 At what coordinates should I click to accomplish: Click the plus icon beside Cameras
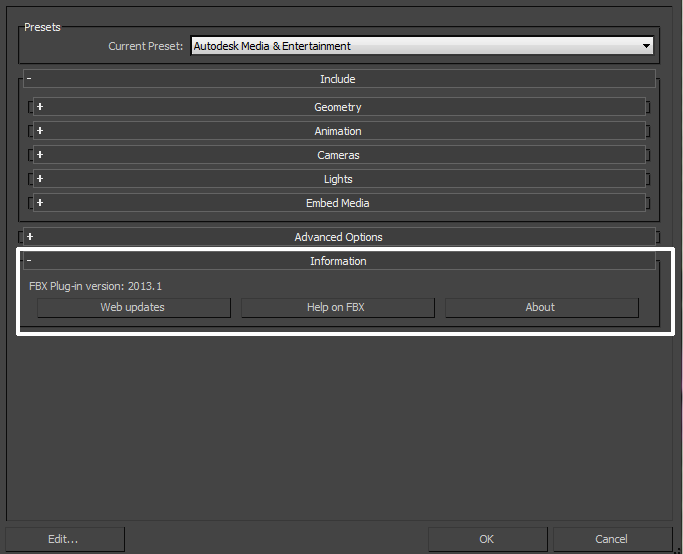pos(40,155)
